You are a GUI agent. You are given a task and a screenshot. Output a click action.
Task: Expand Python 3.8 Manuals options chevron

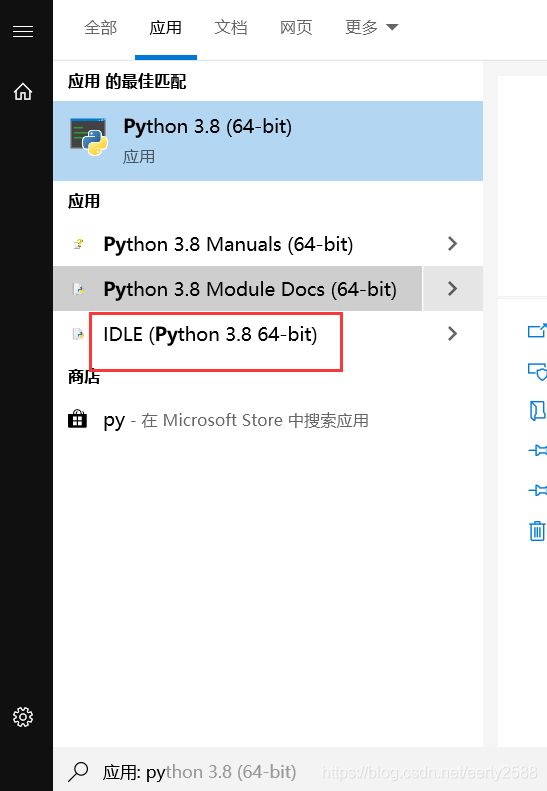[452, 244]
